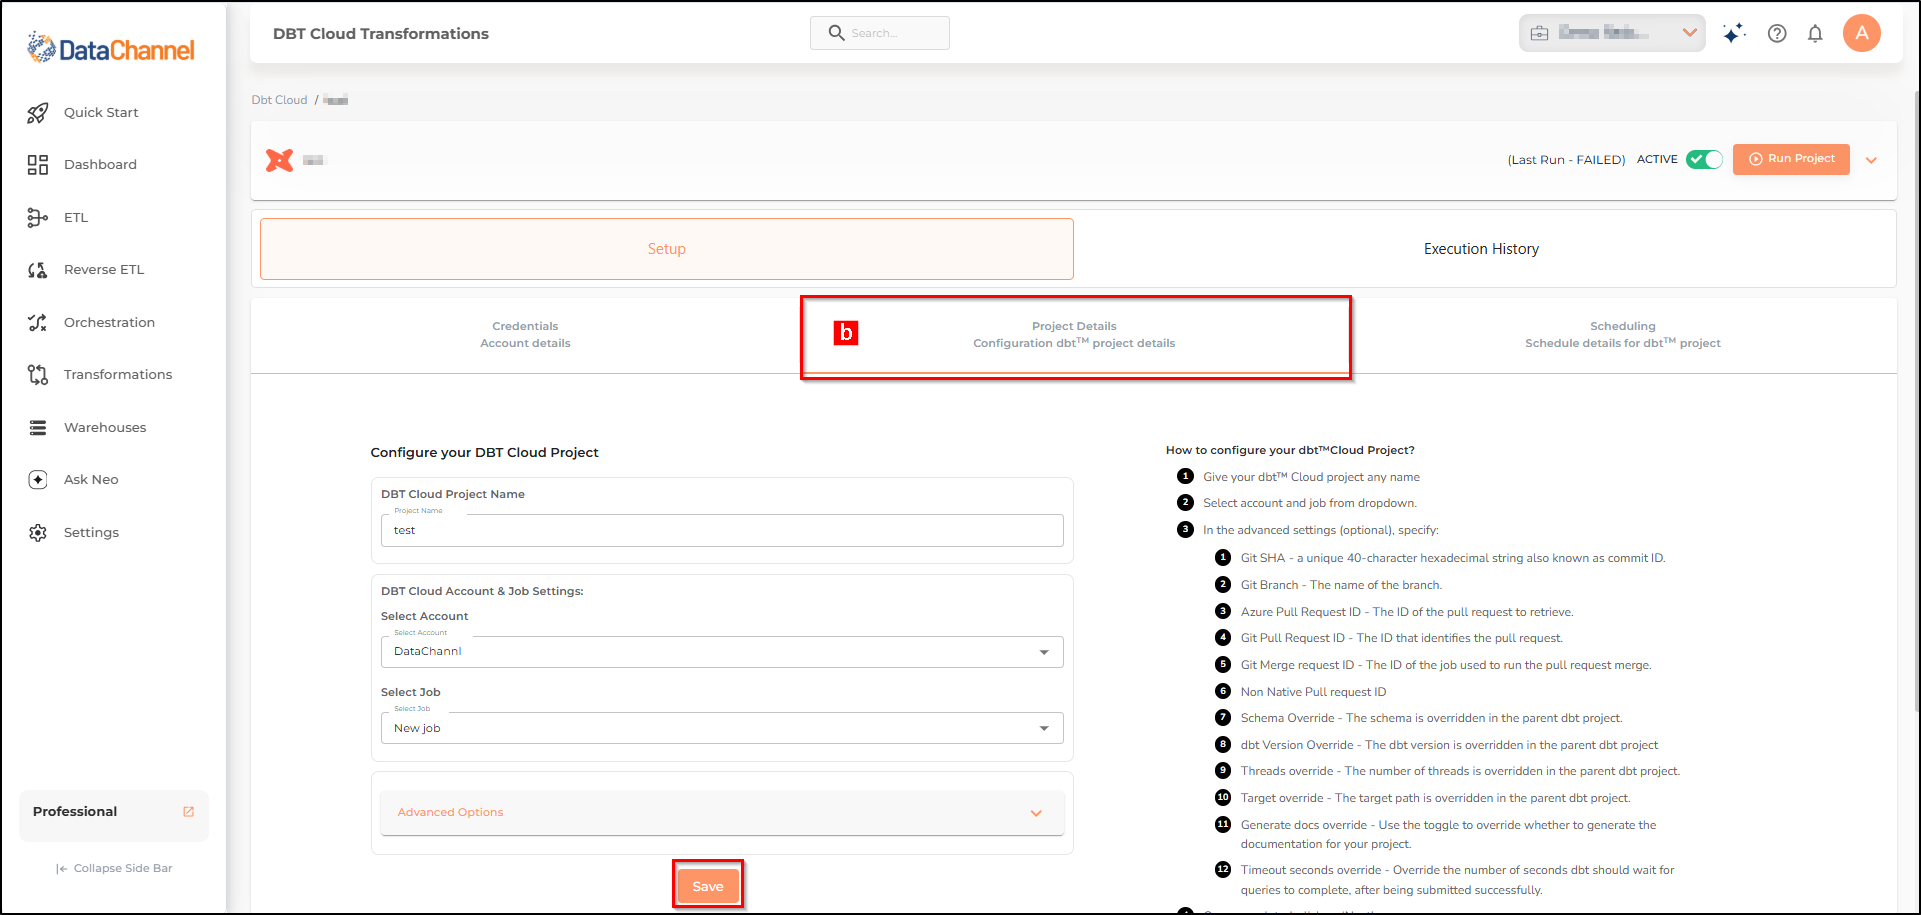Click the Save button
Viewport: 1921px width, 915px height.
click(x=708, y=886)
